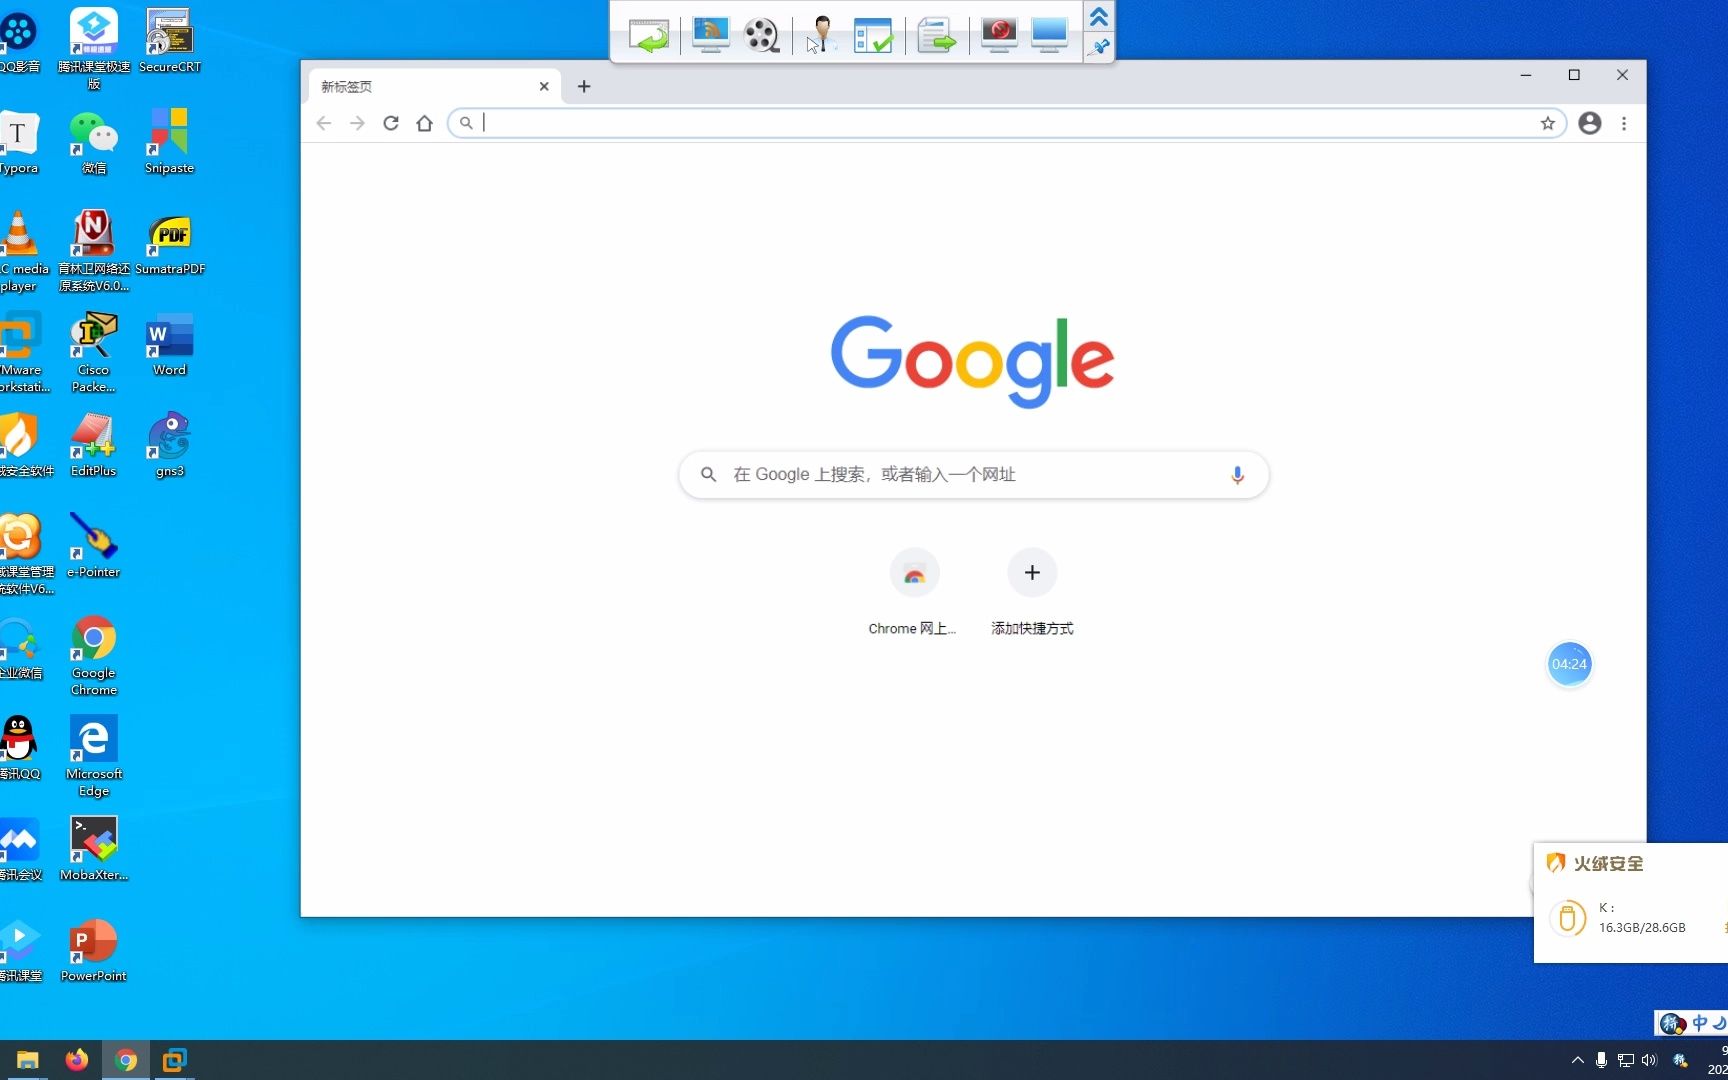Start voice search with microphone icon

(1237, 475)
